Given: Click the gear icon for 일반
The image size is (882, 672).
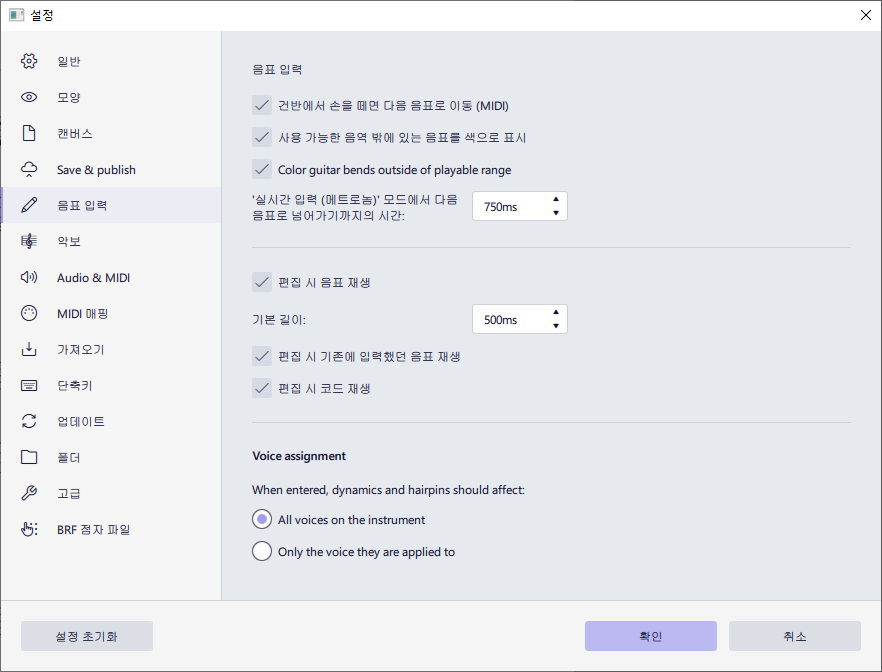Looking at the screenshot, I should click(x=29, y=61).
